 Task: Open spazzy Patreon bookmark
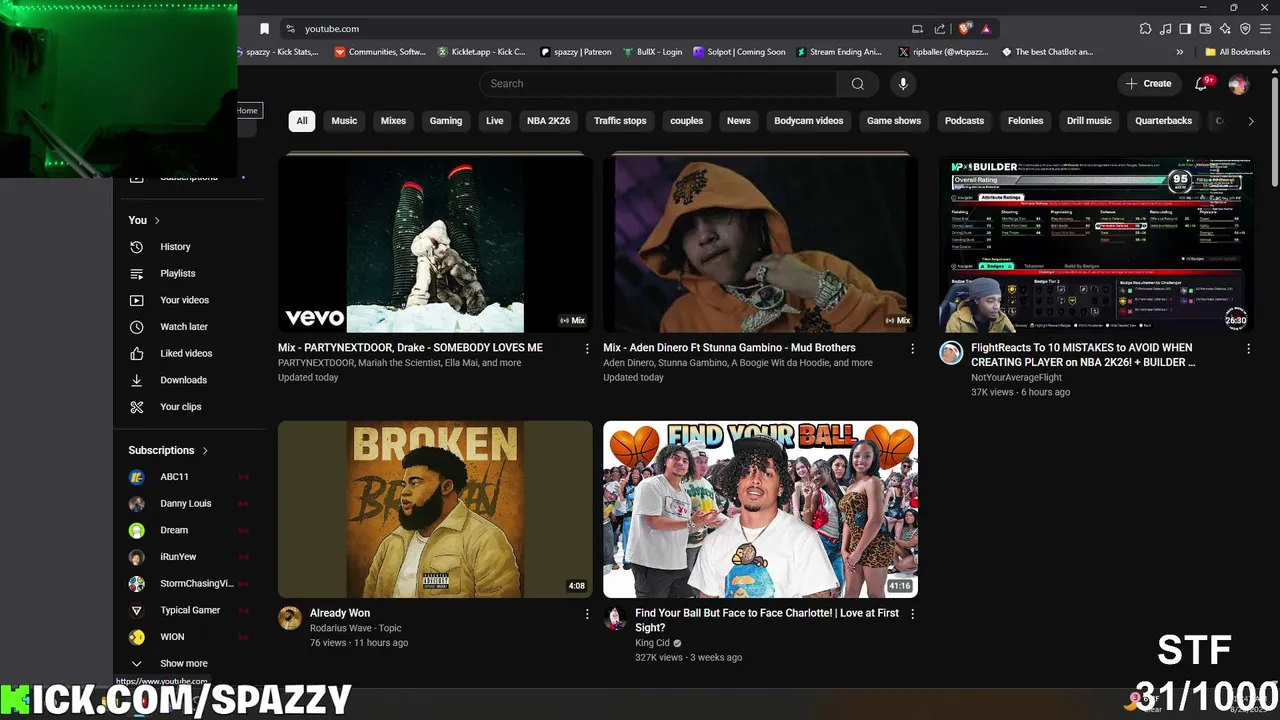pos(575,52)
